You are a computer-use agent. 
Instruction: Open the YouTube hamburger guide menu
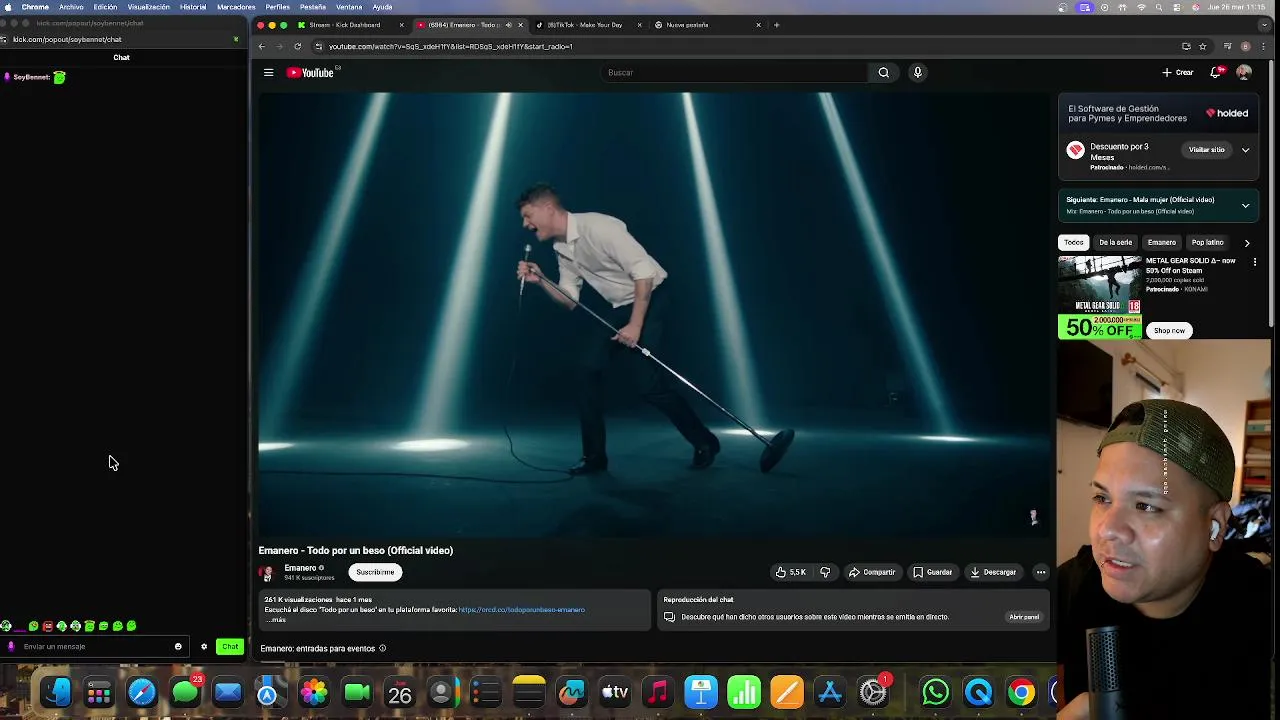click(268, 72)
